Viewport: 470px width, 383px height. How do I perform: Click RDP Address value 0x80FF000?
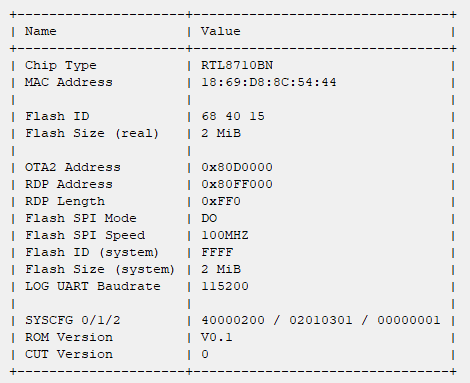(237, 184)
